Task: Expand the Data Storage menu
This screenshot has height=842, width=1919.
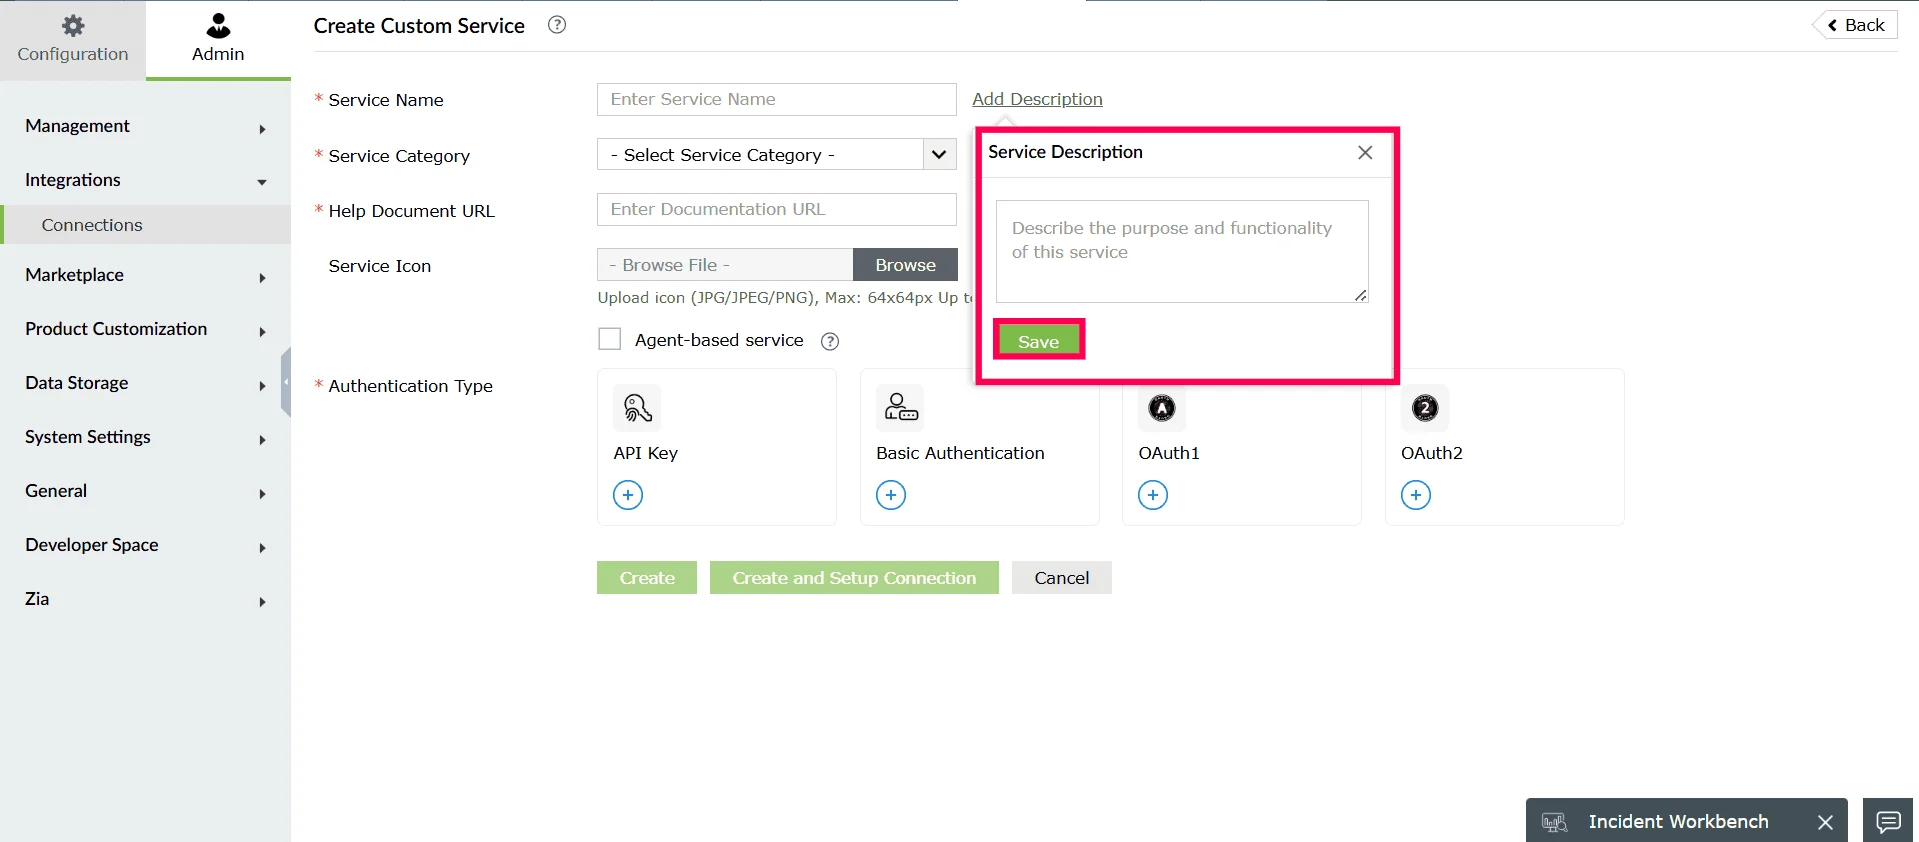Action: coord(145,383)
